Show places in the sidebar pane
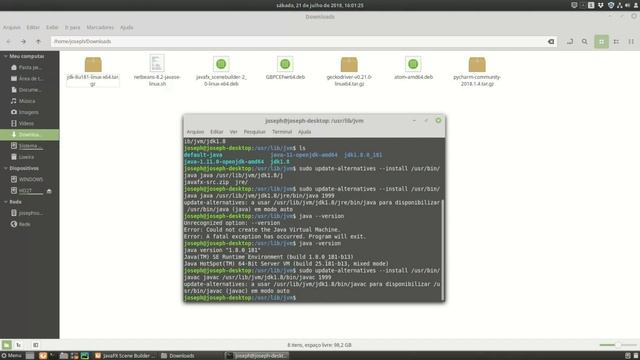The height and width of the screenshot is (360, 640). coord(7,345)
